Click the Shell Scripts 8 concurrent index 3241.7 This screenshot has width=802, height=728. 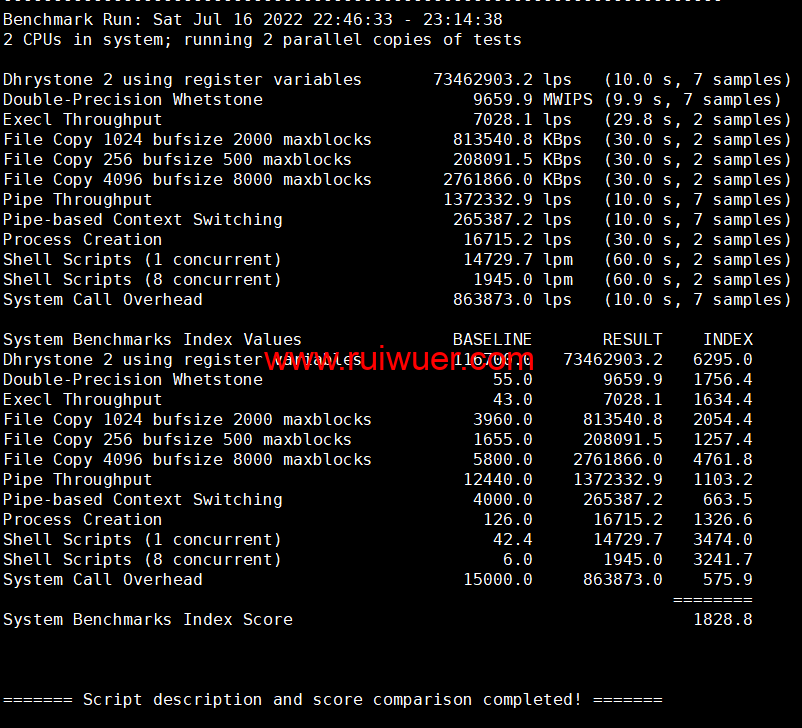click(722, 560)
